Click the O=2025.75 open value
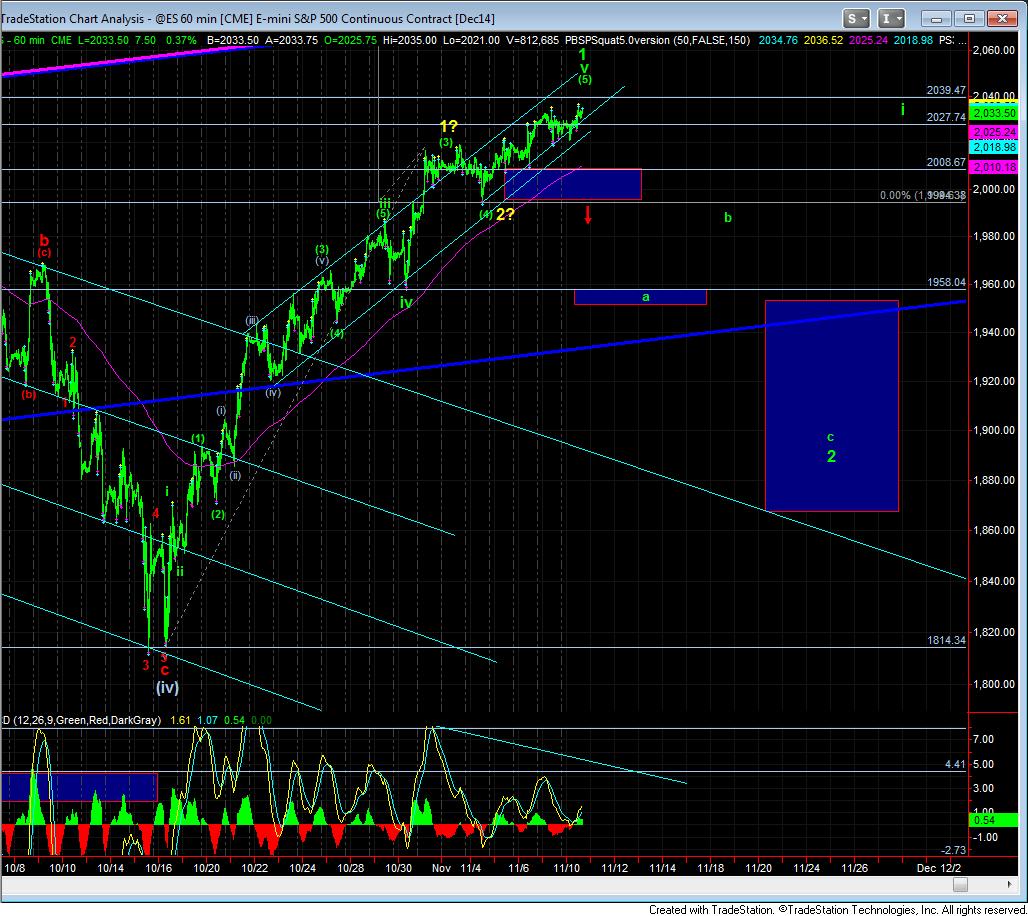This screenshot has width=1028, height=916. (x=350, y=40)
